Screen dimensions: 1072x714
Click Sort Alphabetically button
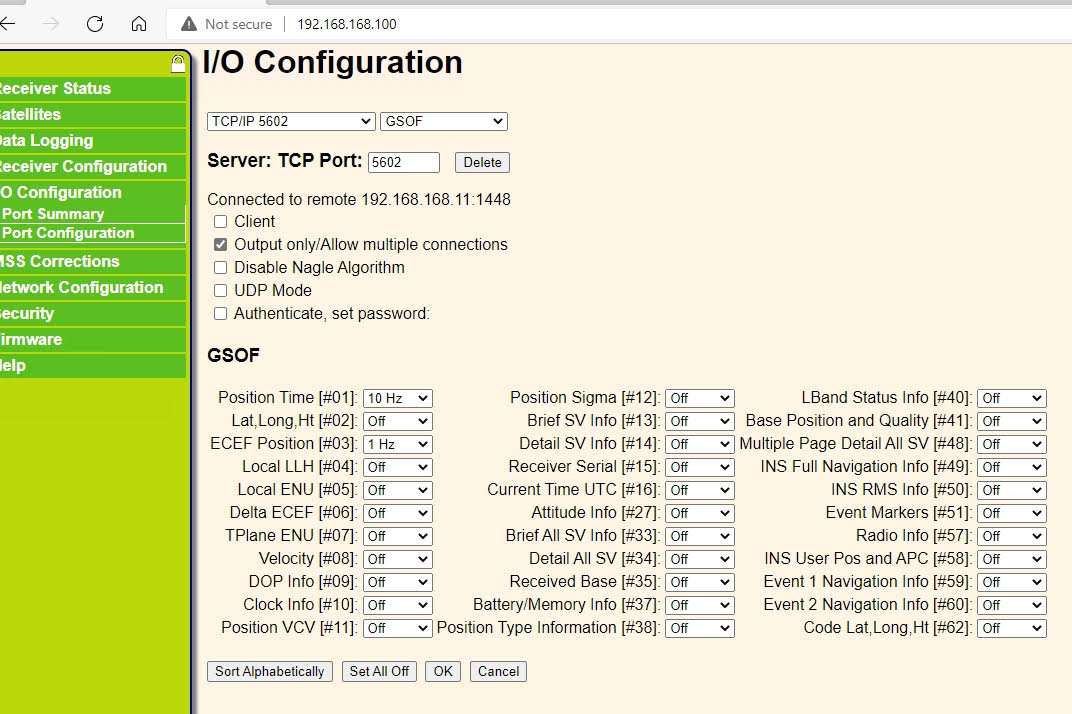pyautogui.click(x=270, y=672)
